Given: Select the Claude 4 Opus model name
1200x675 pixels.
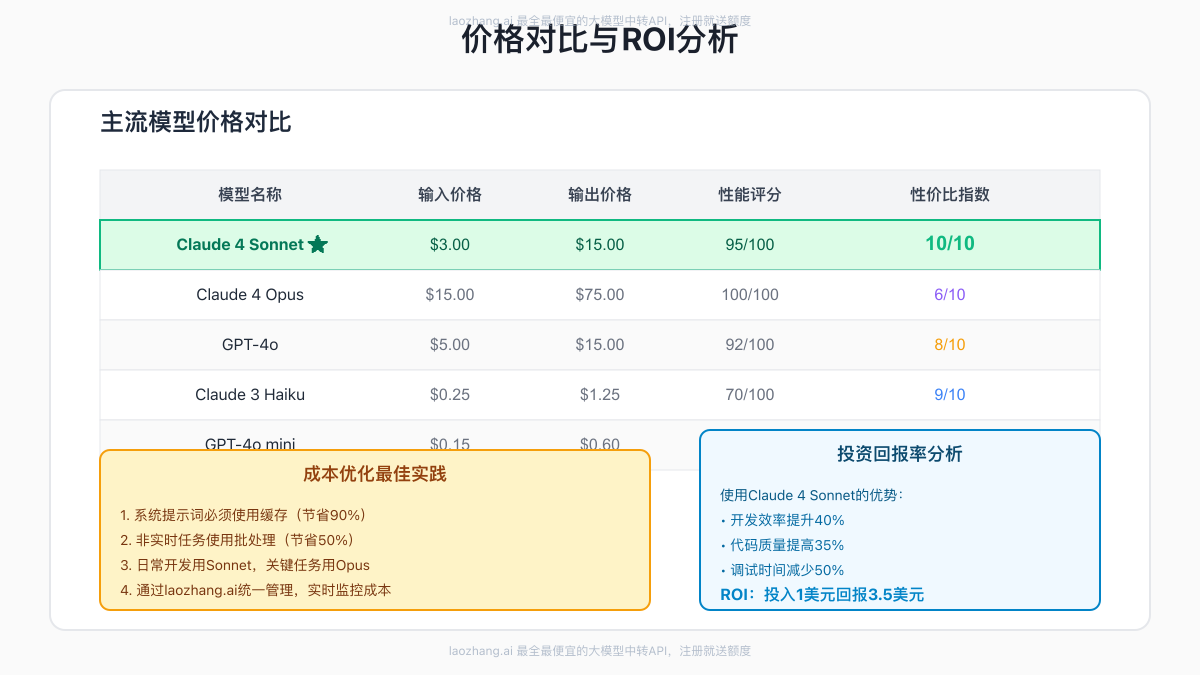Looking at the screenshot, I should (250, 295).
